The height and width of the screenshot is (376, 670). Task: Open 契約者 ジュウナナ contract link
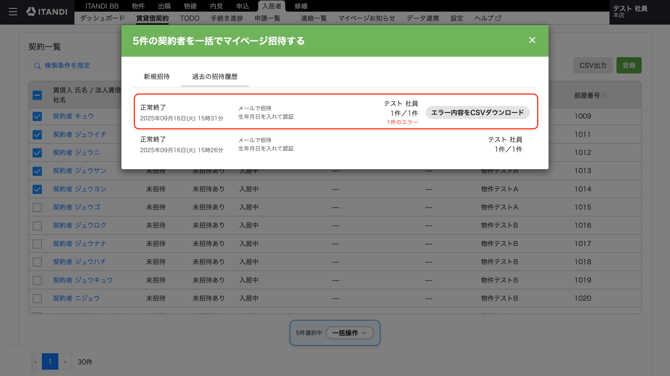pyautogui.click(x=79, y=244)
